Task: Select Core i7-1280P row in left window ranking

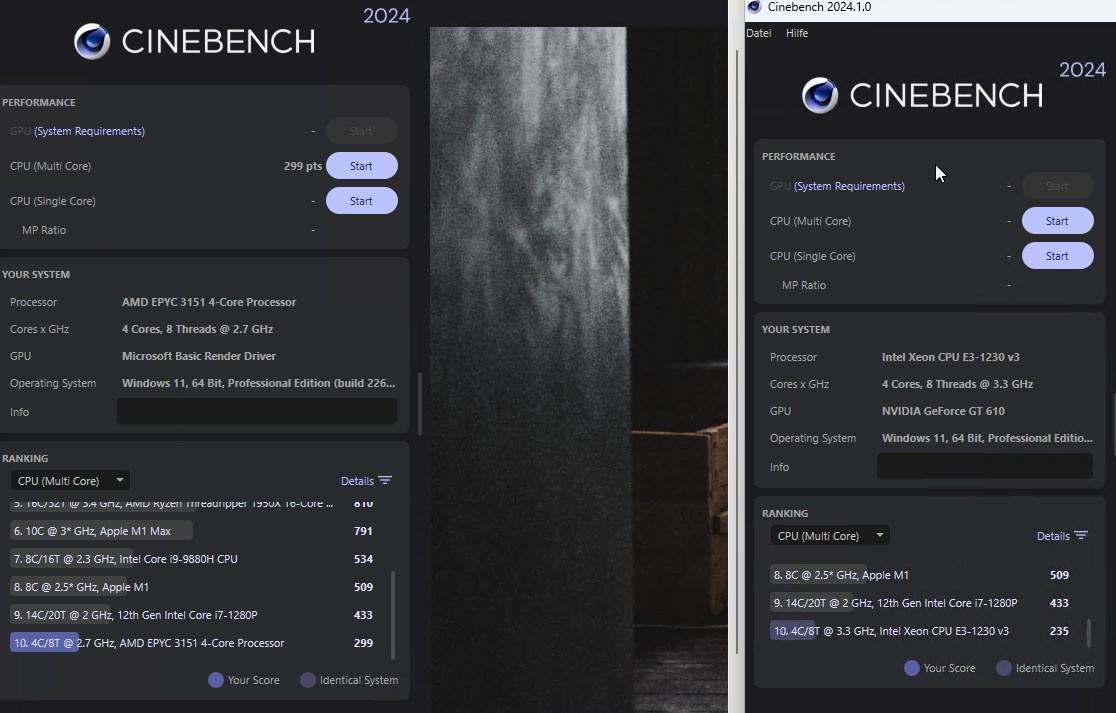Action: pos(192,615)
